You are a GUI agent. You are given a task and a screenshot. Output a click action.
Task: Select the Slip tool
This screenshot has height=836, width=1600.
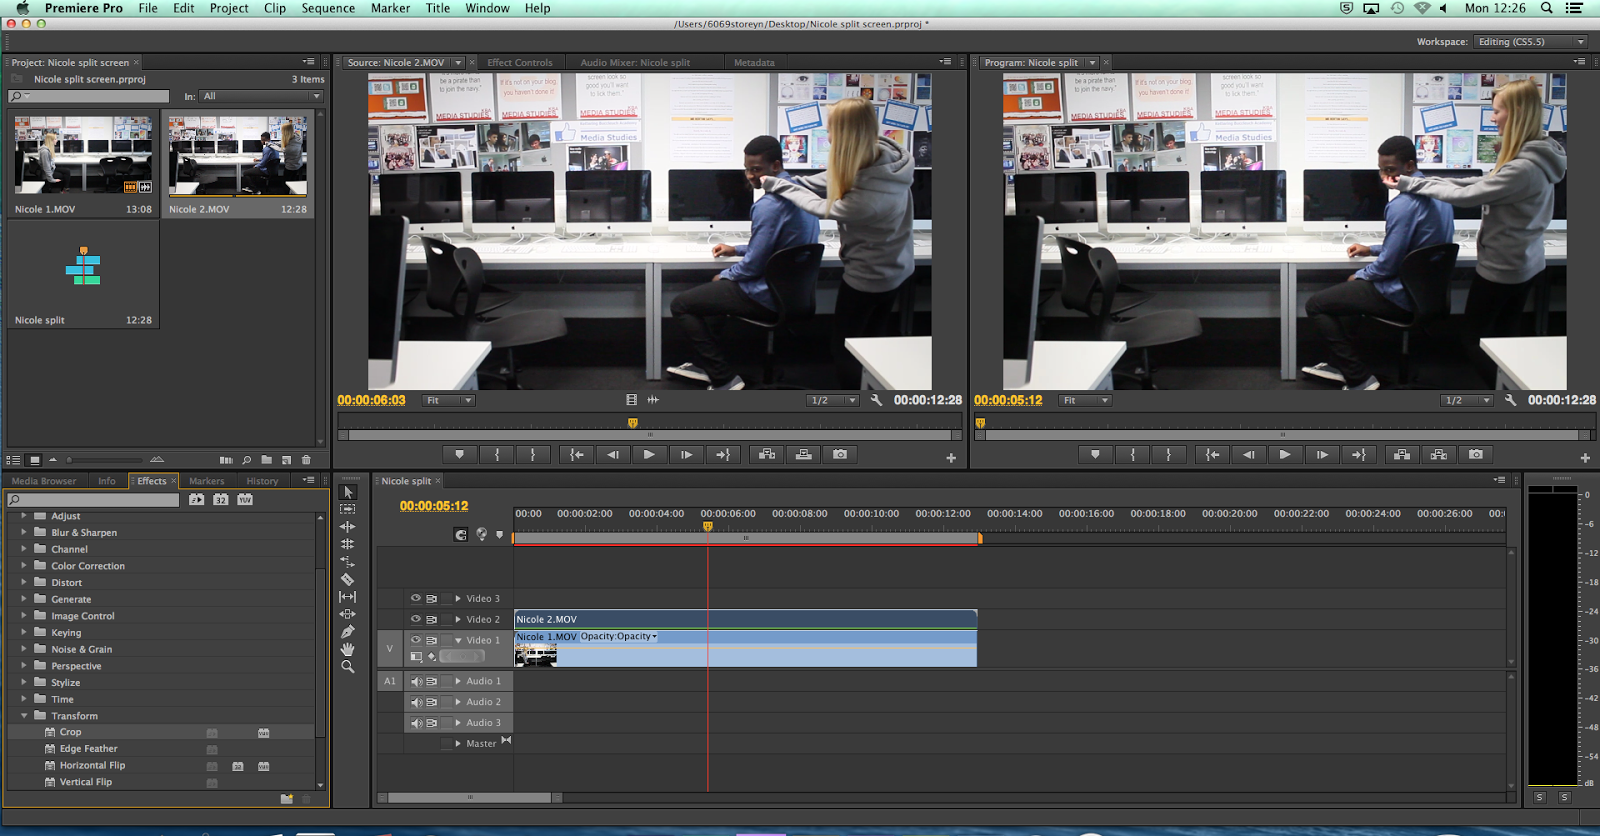[x=348, y=597]
